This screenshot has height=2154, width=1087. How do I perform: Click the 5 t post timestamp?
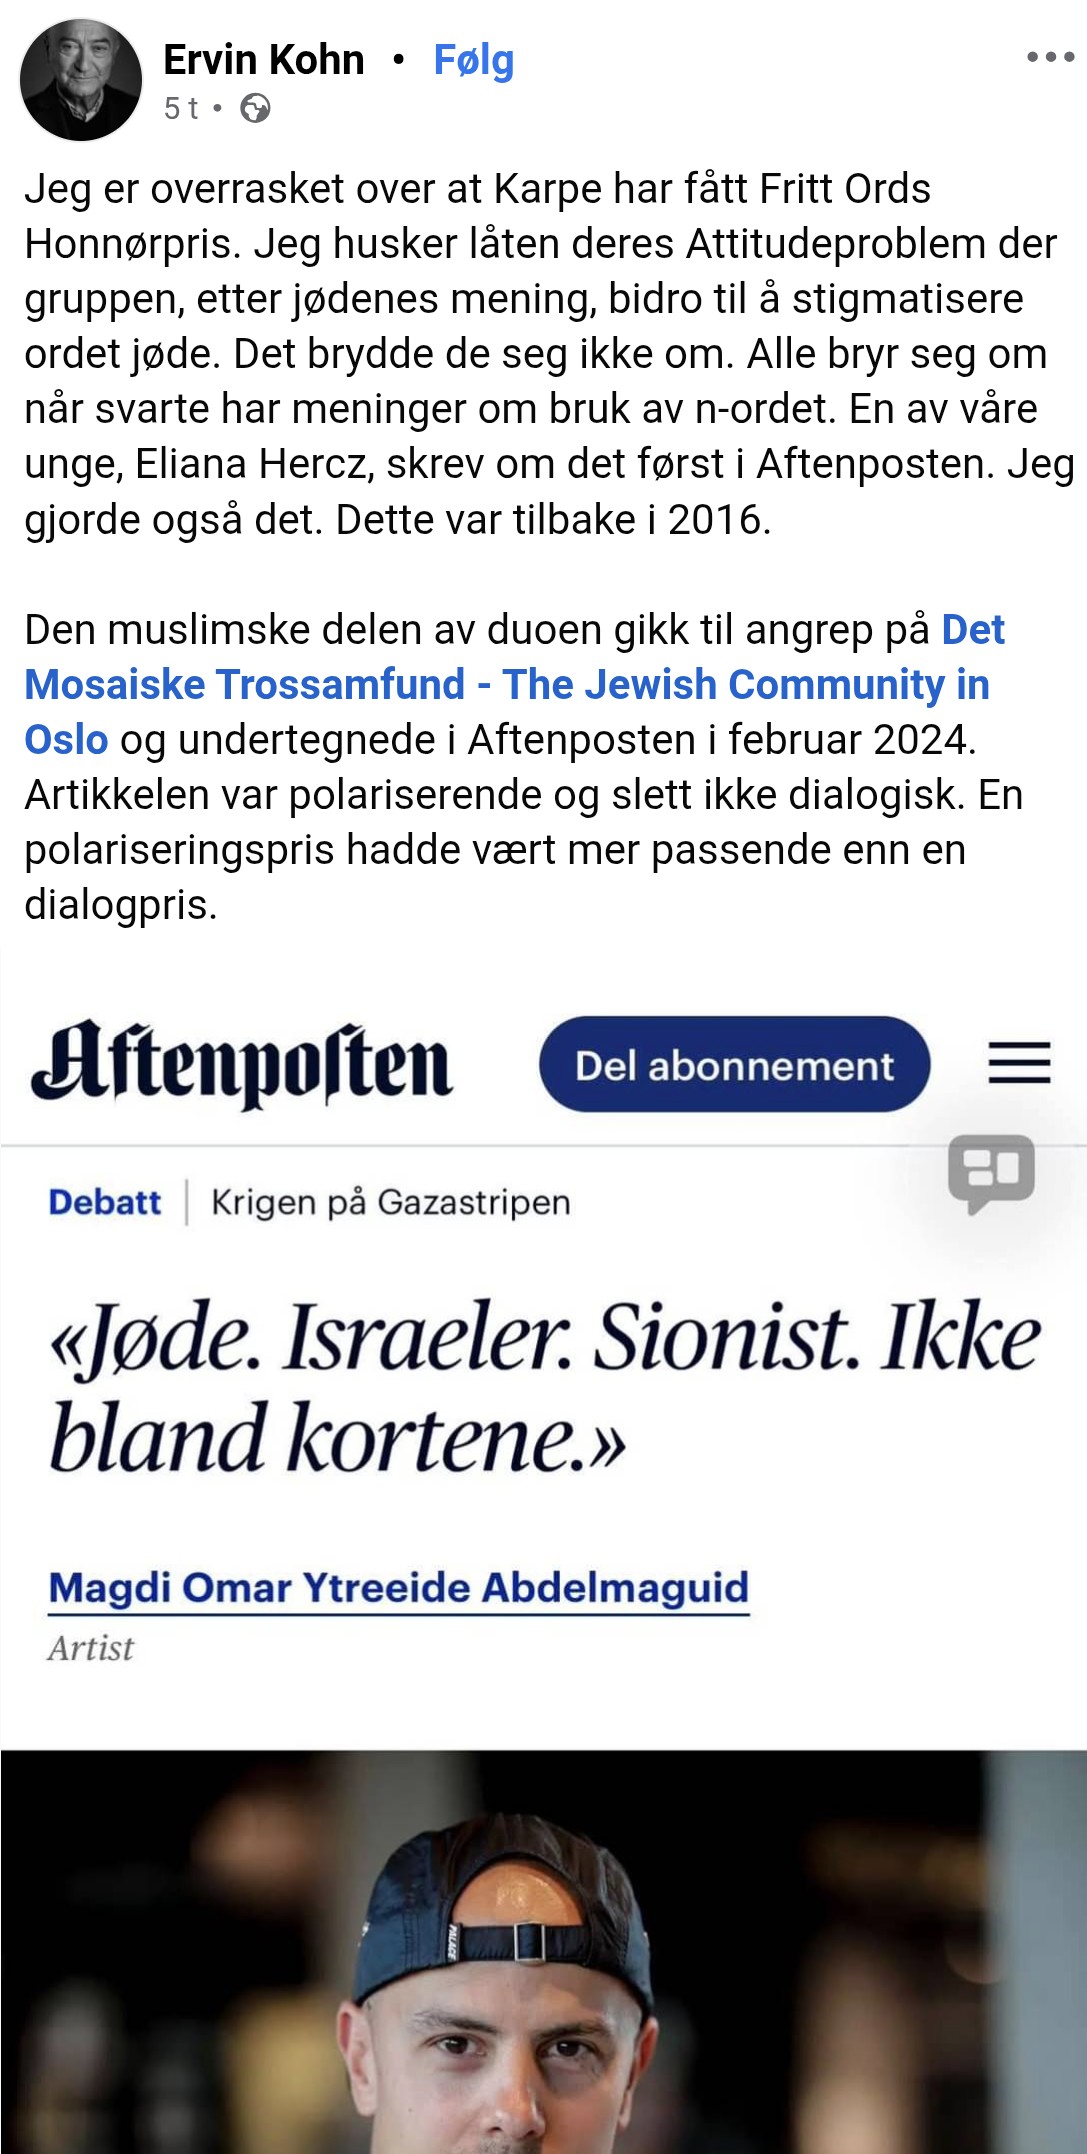pos(181,108)
